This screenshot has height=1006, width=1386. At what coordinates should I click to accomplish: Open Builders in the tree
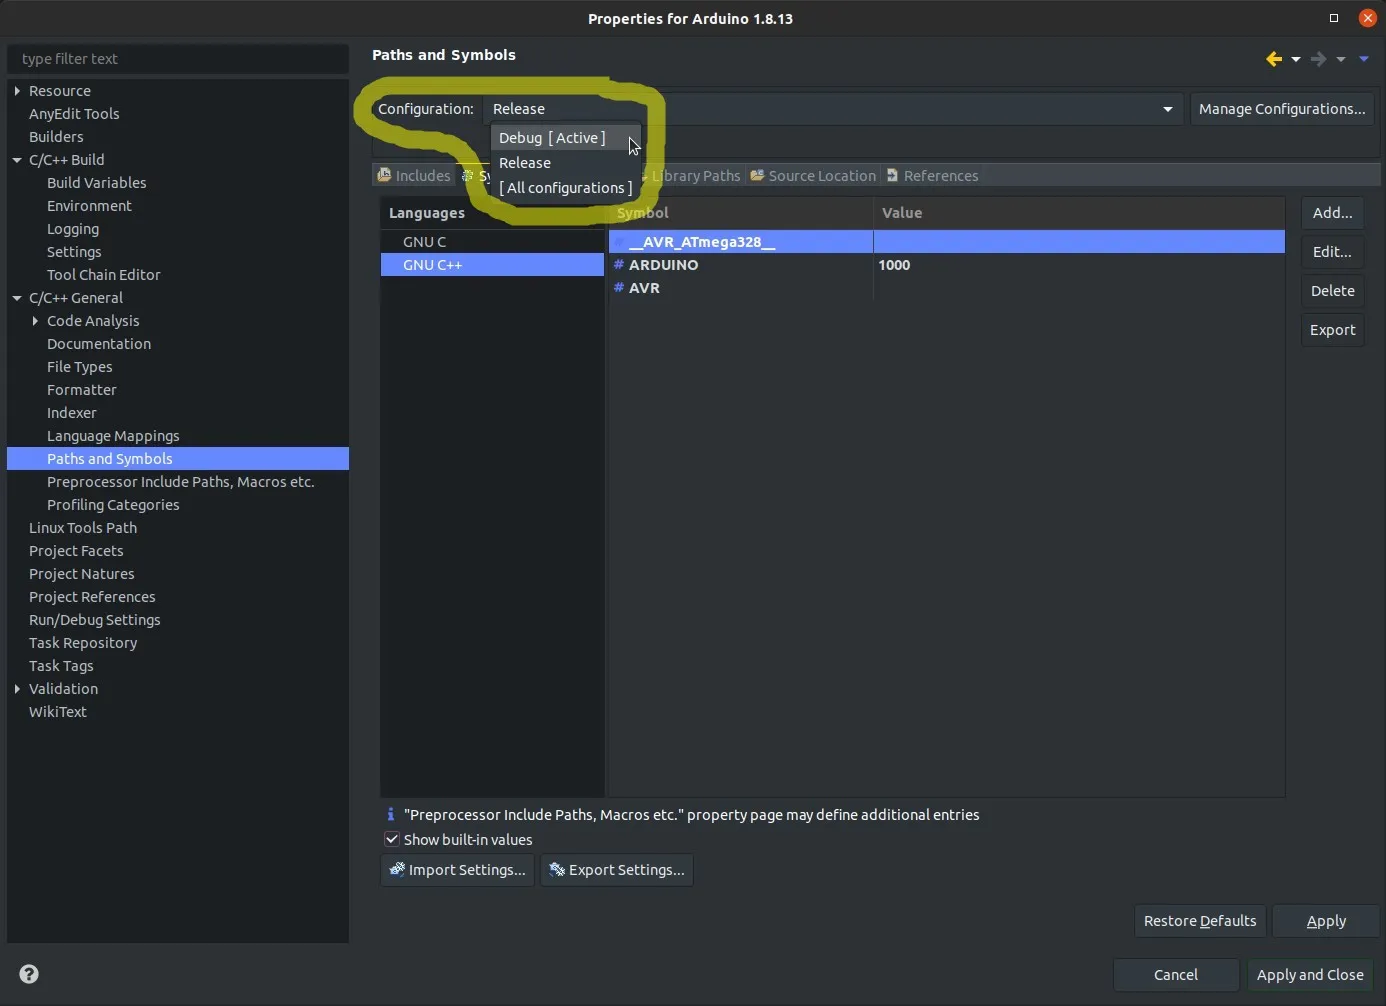[x=56, y=137]
